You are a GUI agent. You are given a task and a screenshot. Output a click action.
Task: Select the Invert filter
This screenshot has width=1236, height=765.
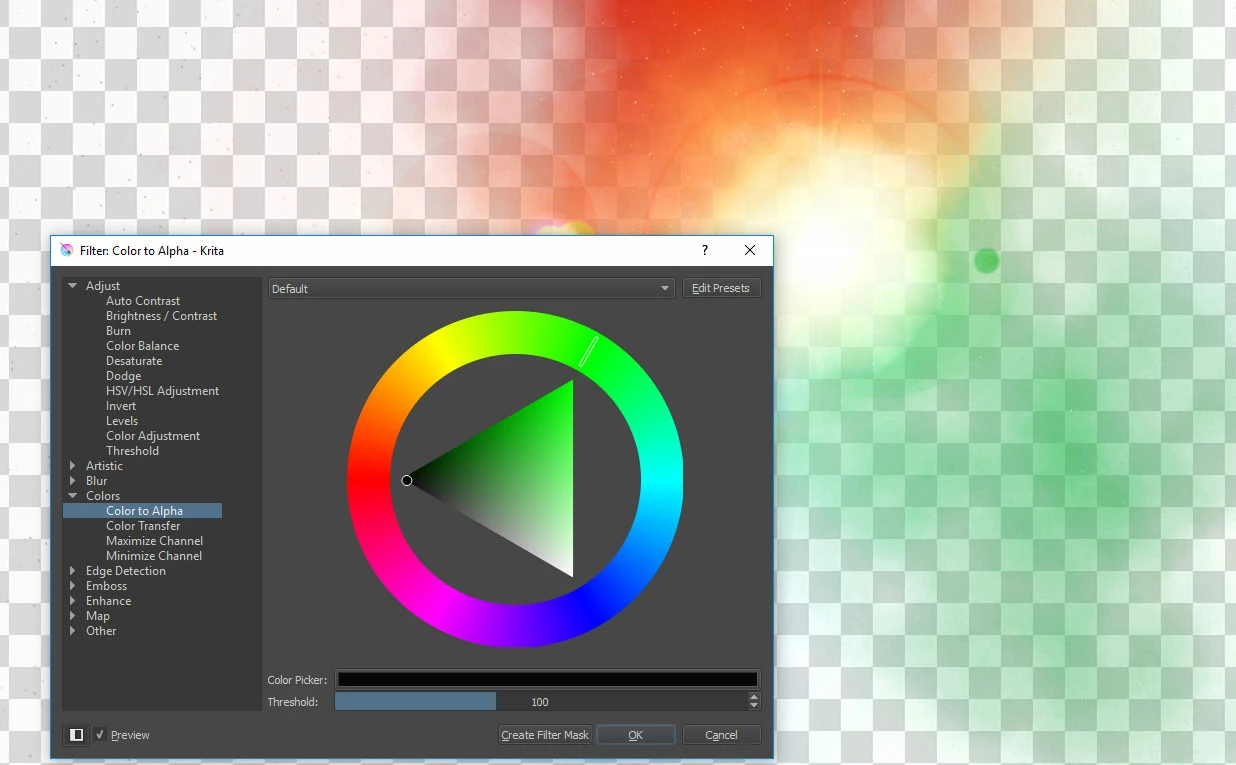(121, 406)
